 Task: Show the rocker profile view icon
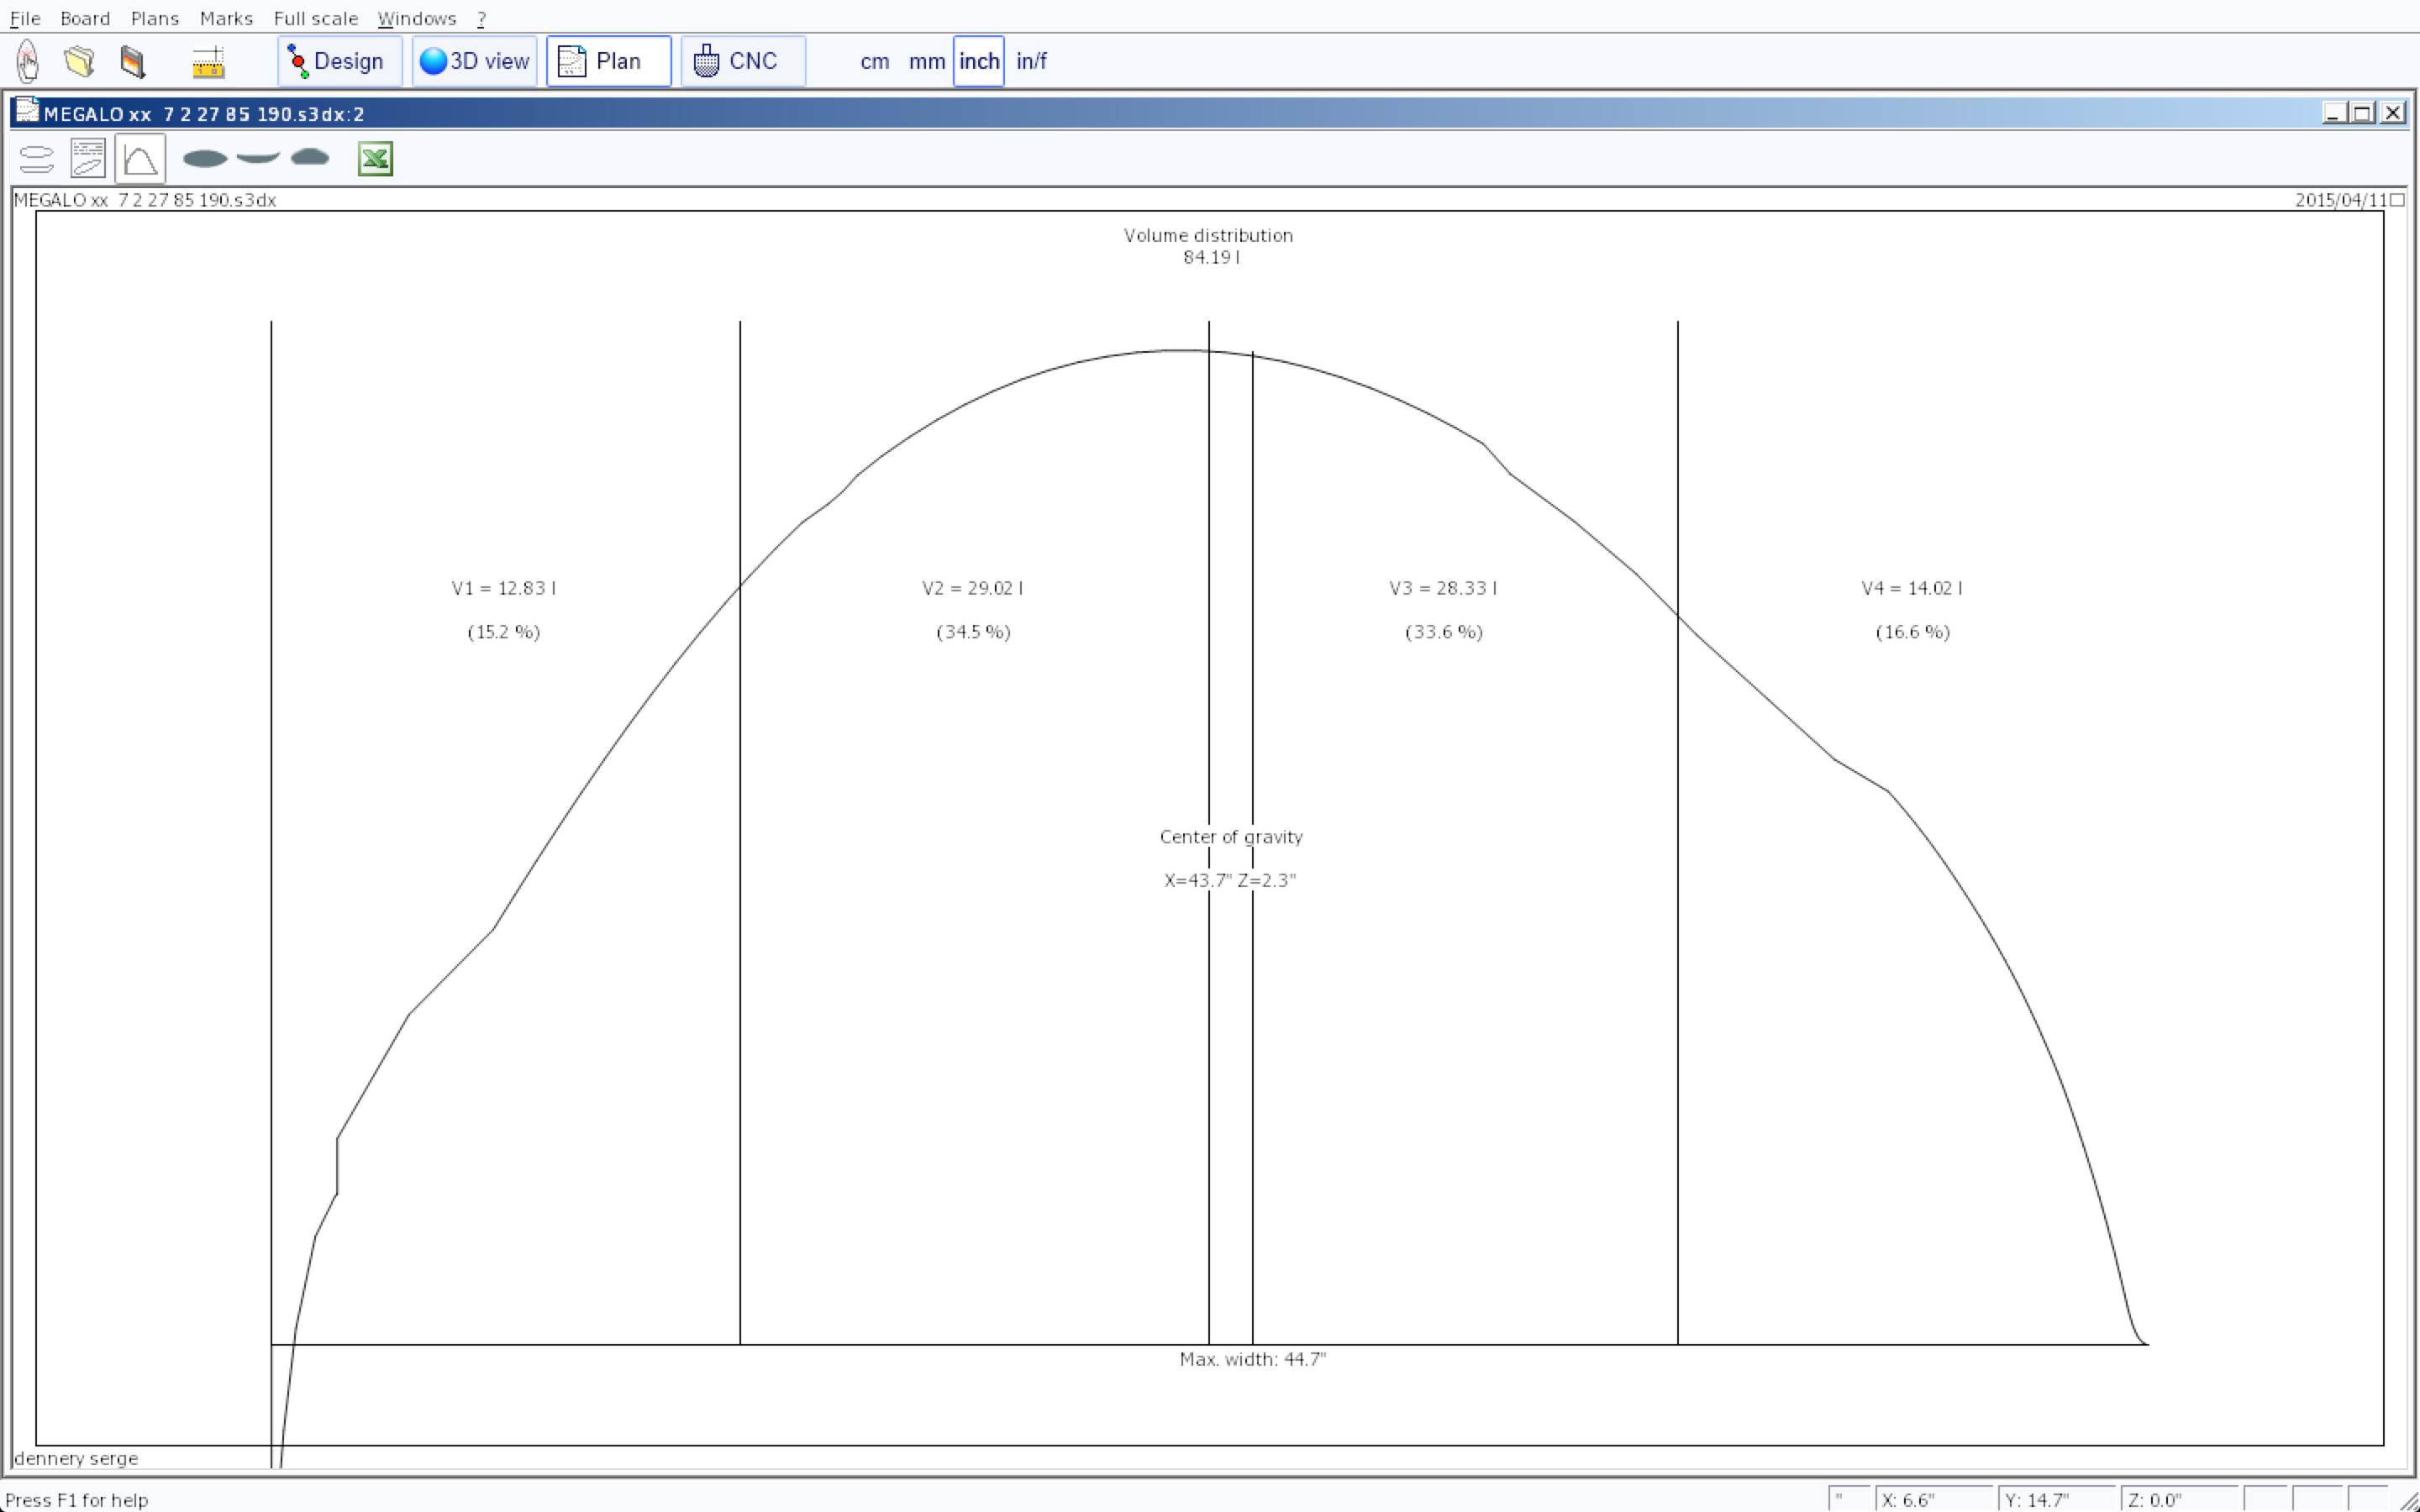pyautogui.click(x=258, y=157)
